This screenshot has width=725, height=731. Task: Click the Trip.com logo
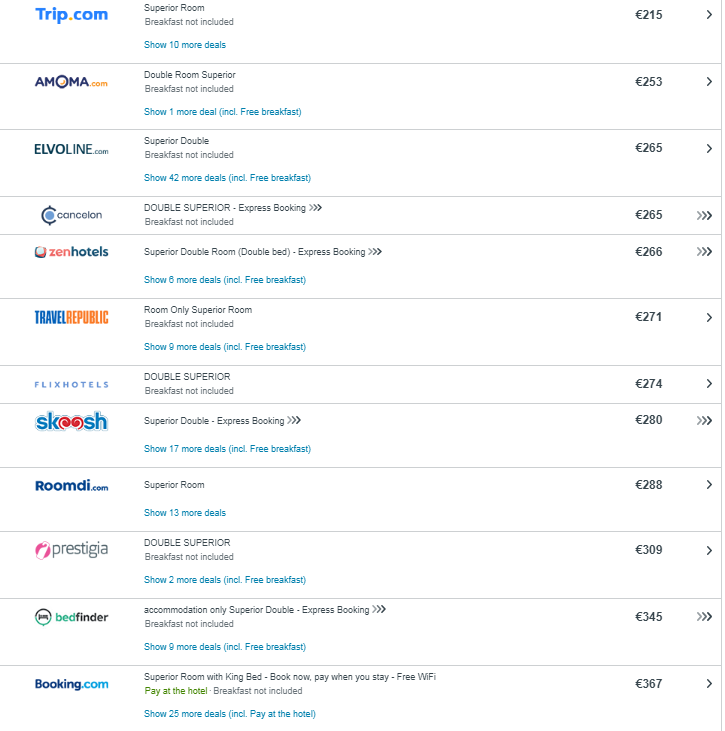point(71,15)
